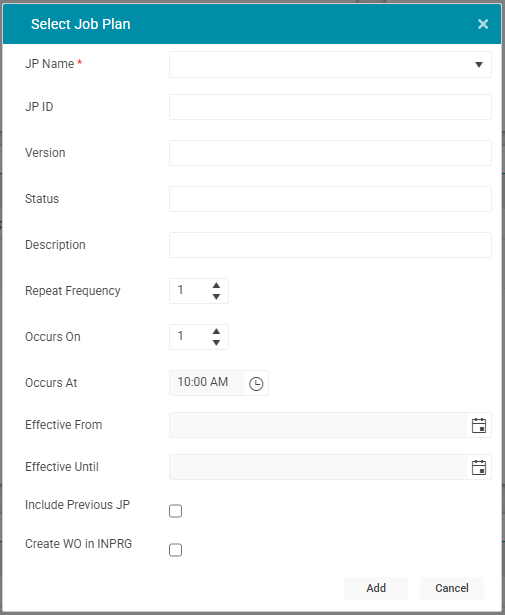505x615 pixels.
Task: Focus the JP ID text field
Action: [x=330, y=107]
